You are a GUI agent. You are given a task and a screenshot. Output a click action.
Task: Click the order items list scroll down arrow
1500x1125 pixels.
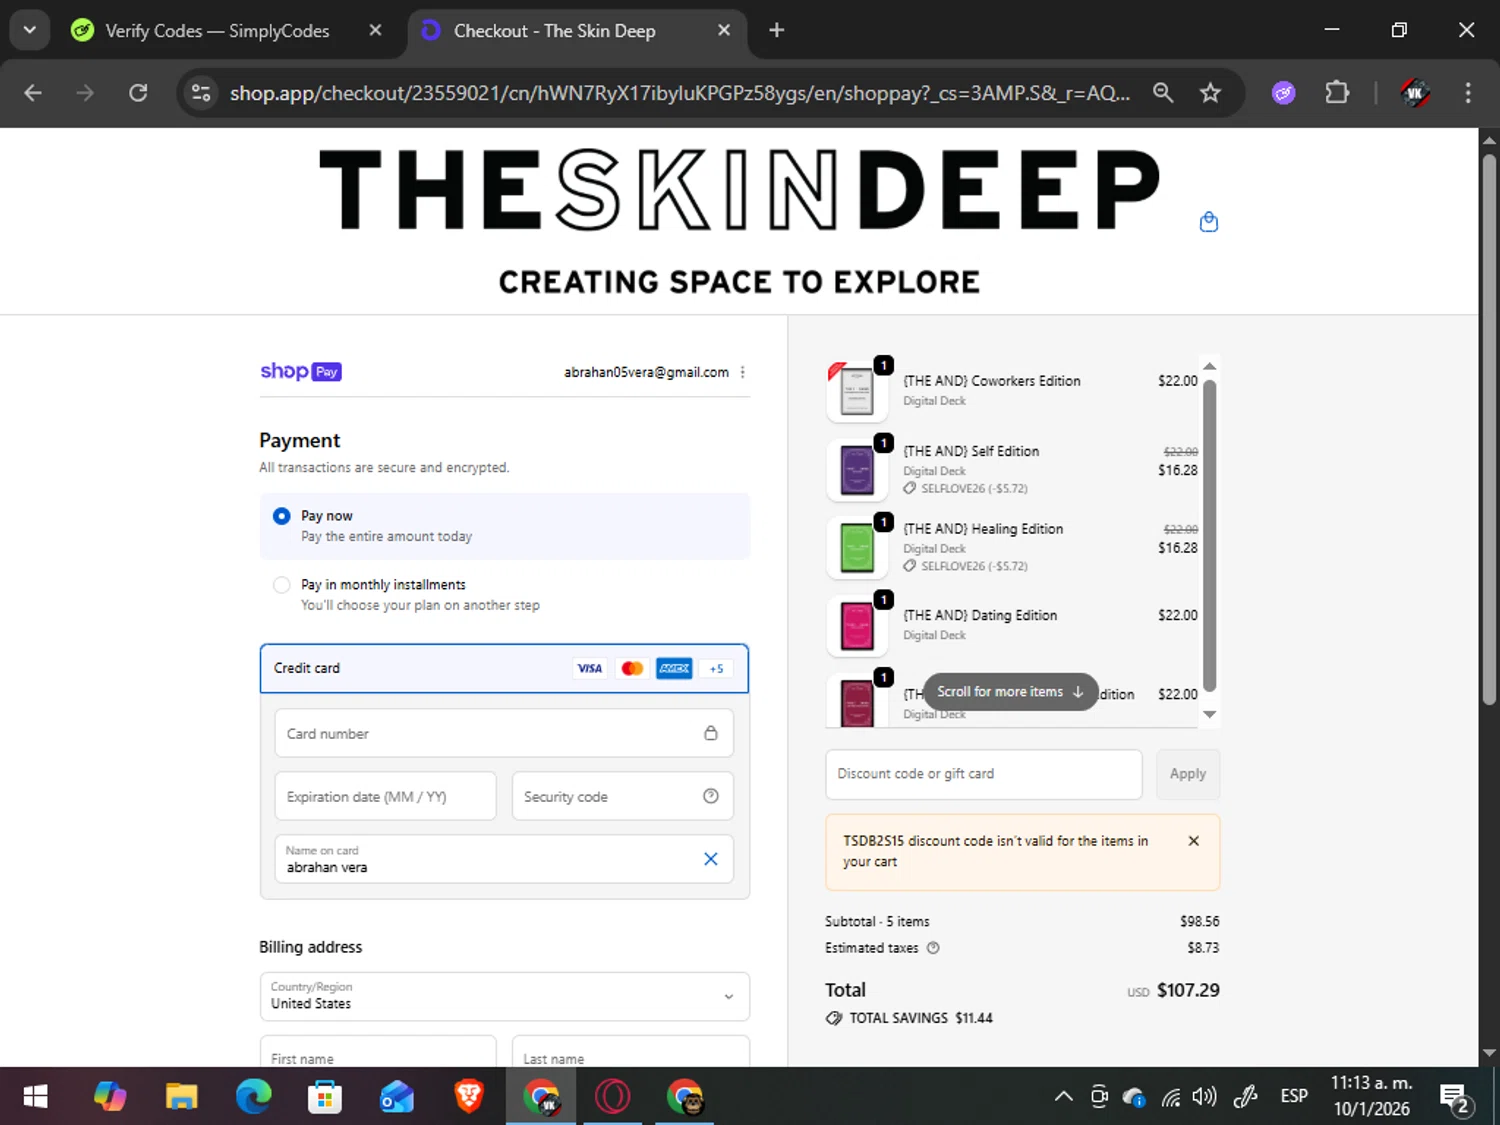tap(1209, 714)
